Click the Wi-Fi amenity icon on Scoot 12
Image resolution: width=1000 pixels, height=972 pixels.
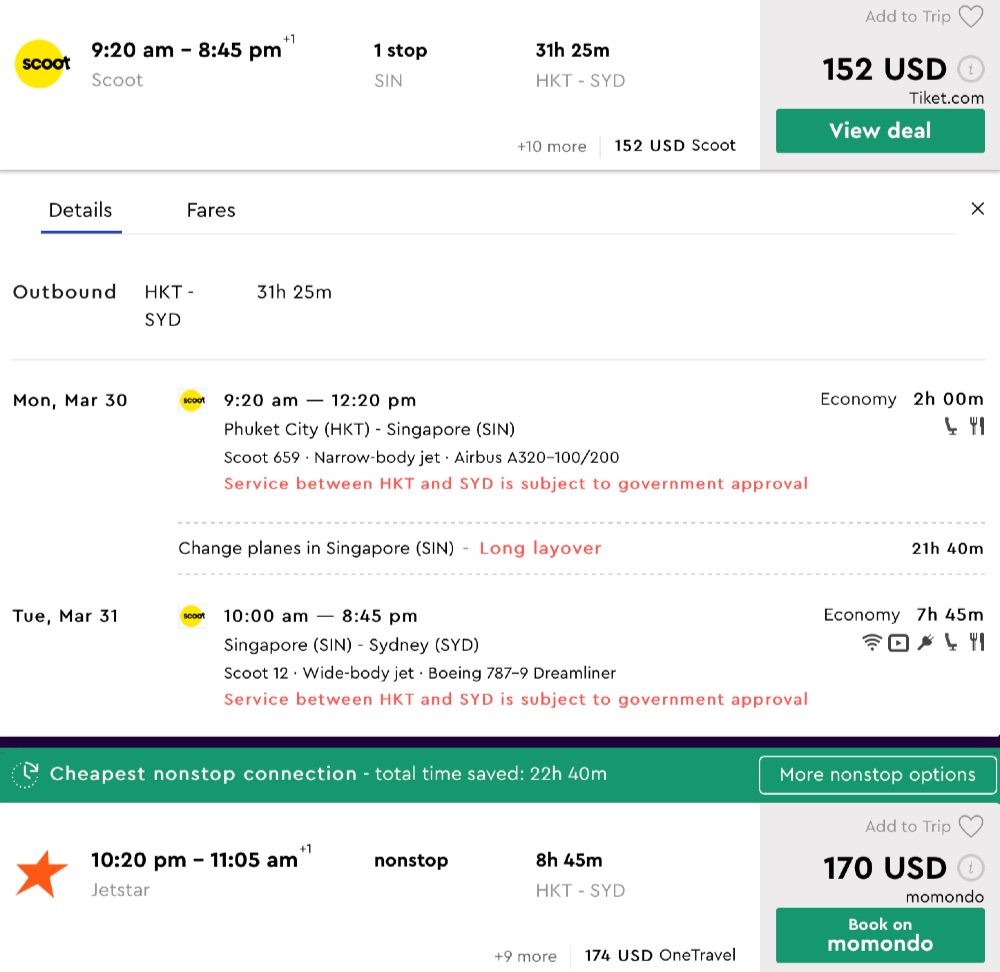[872, 643]
